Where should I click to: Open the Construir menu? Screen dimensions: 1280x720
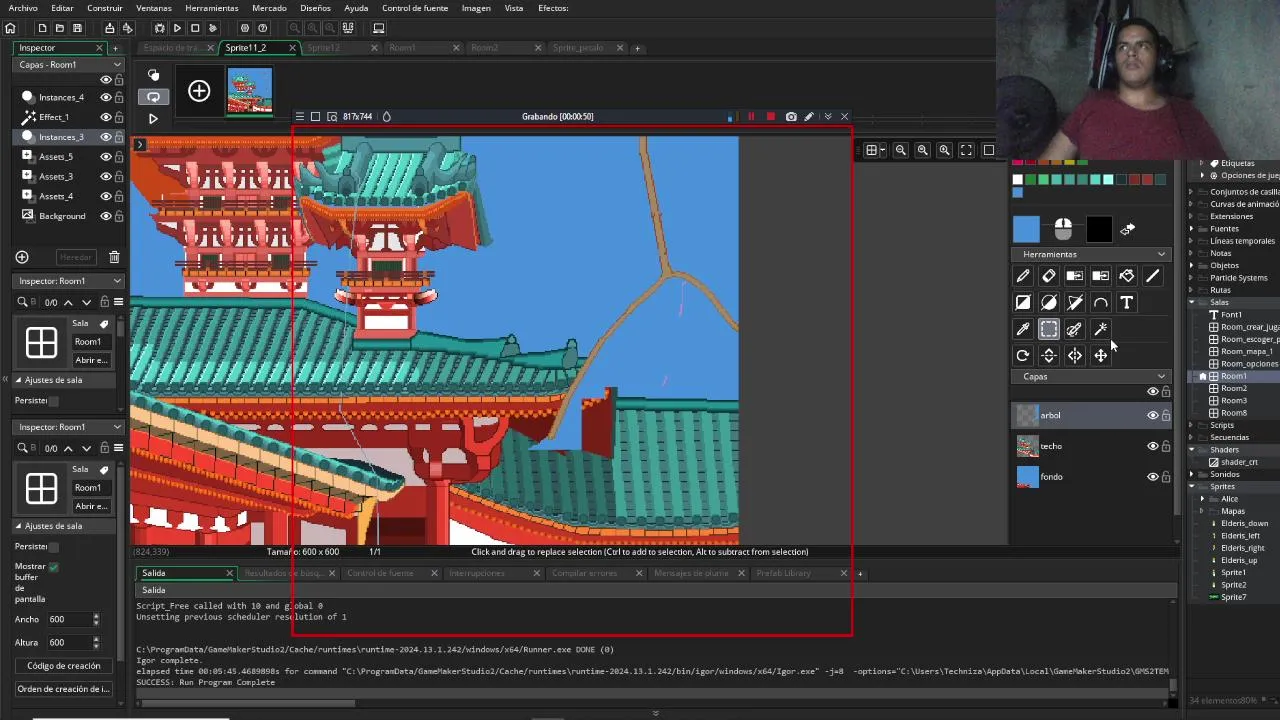tap(105, 8)
